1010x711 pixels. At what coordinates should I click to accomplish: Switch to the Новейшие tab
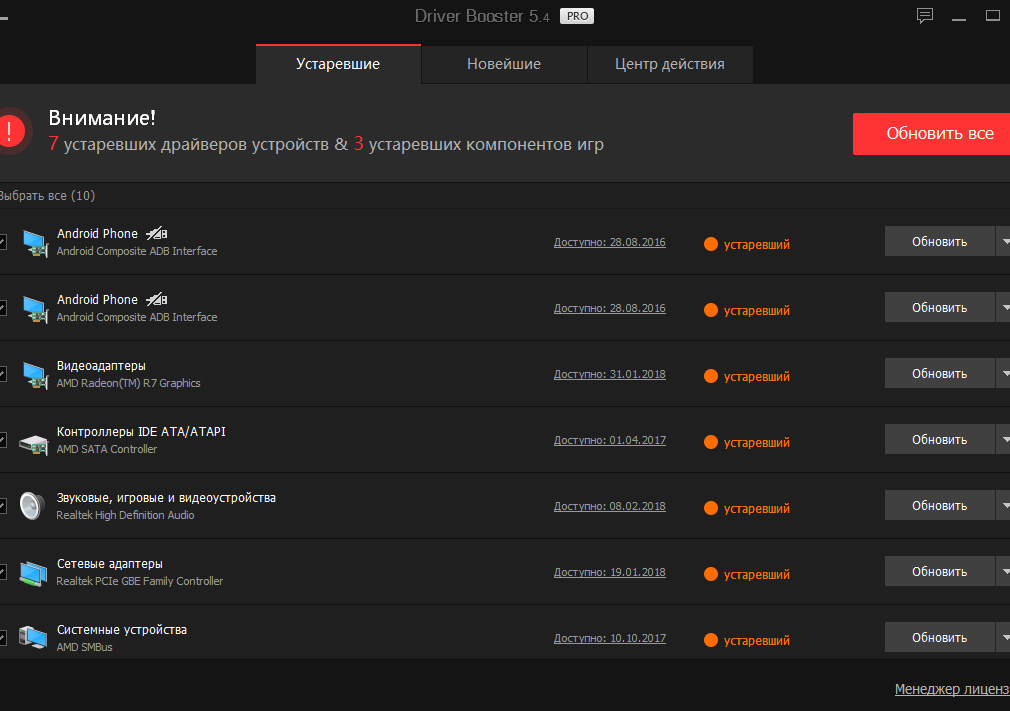504,64
